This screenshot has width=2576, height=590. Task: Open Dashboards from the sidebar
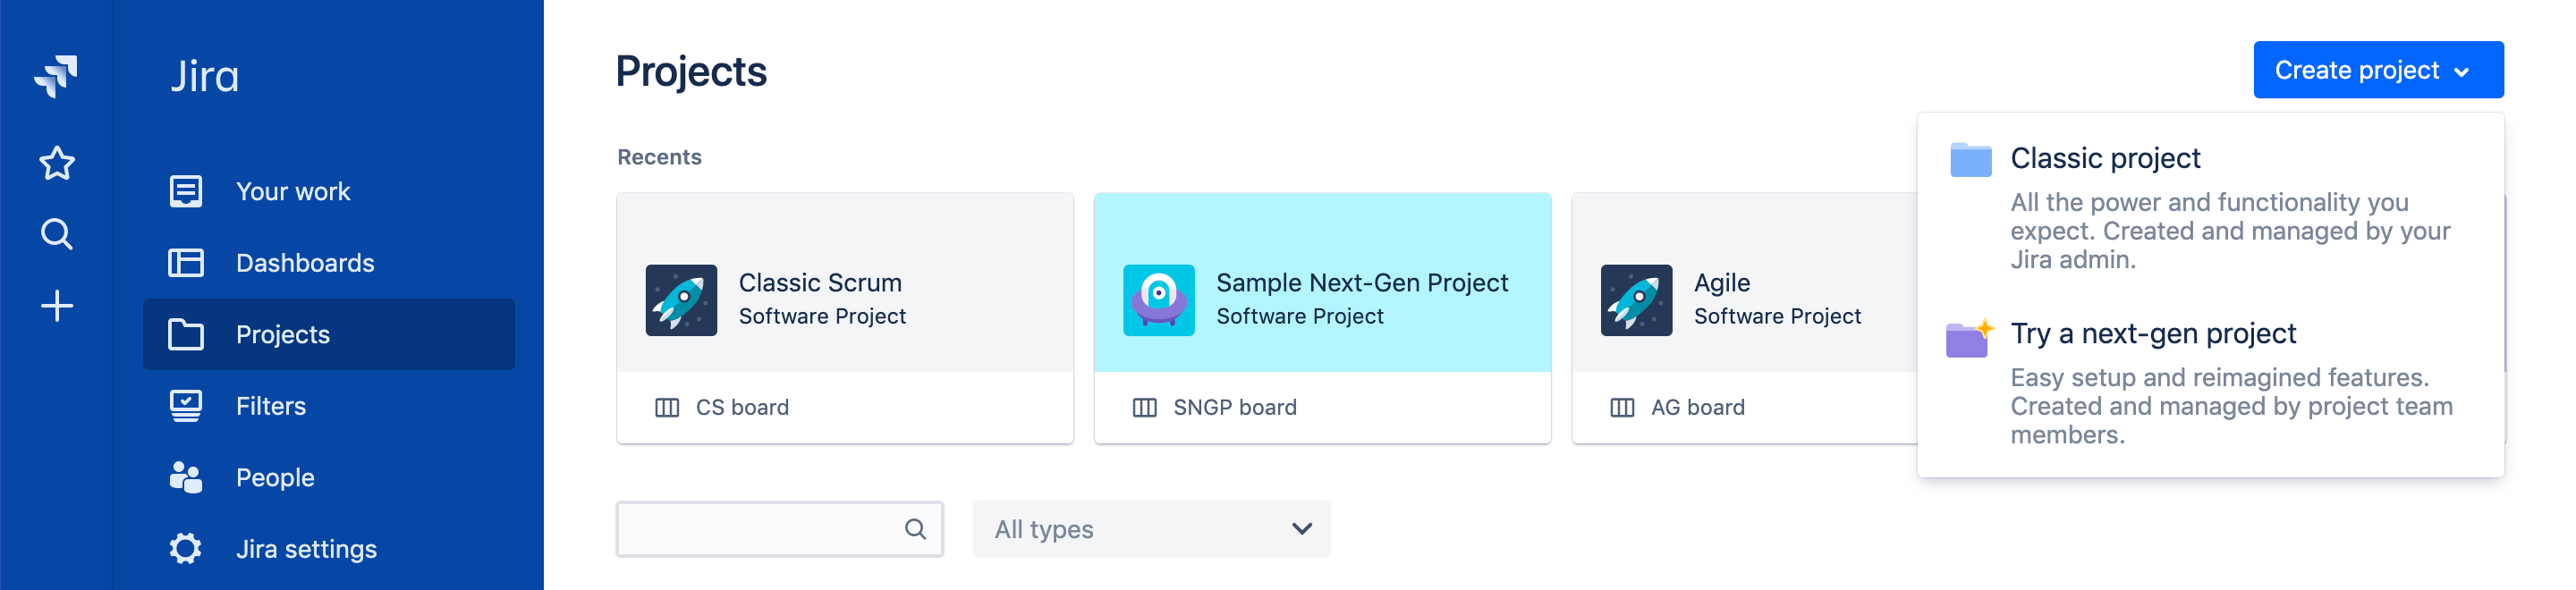coord(304,263)
